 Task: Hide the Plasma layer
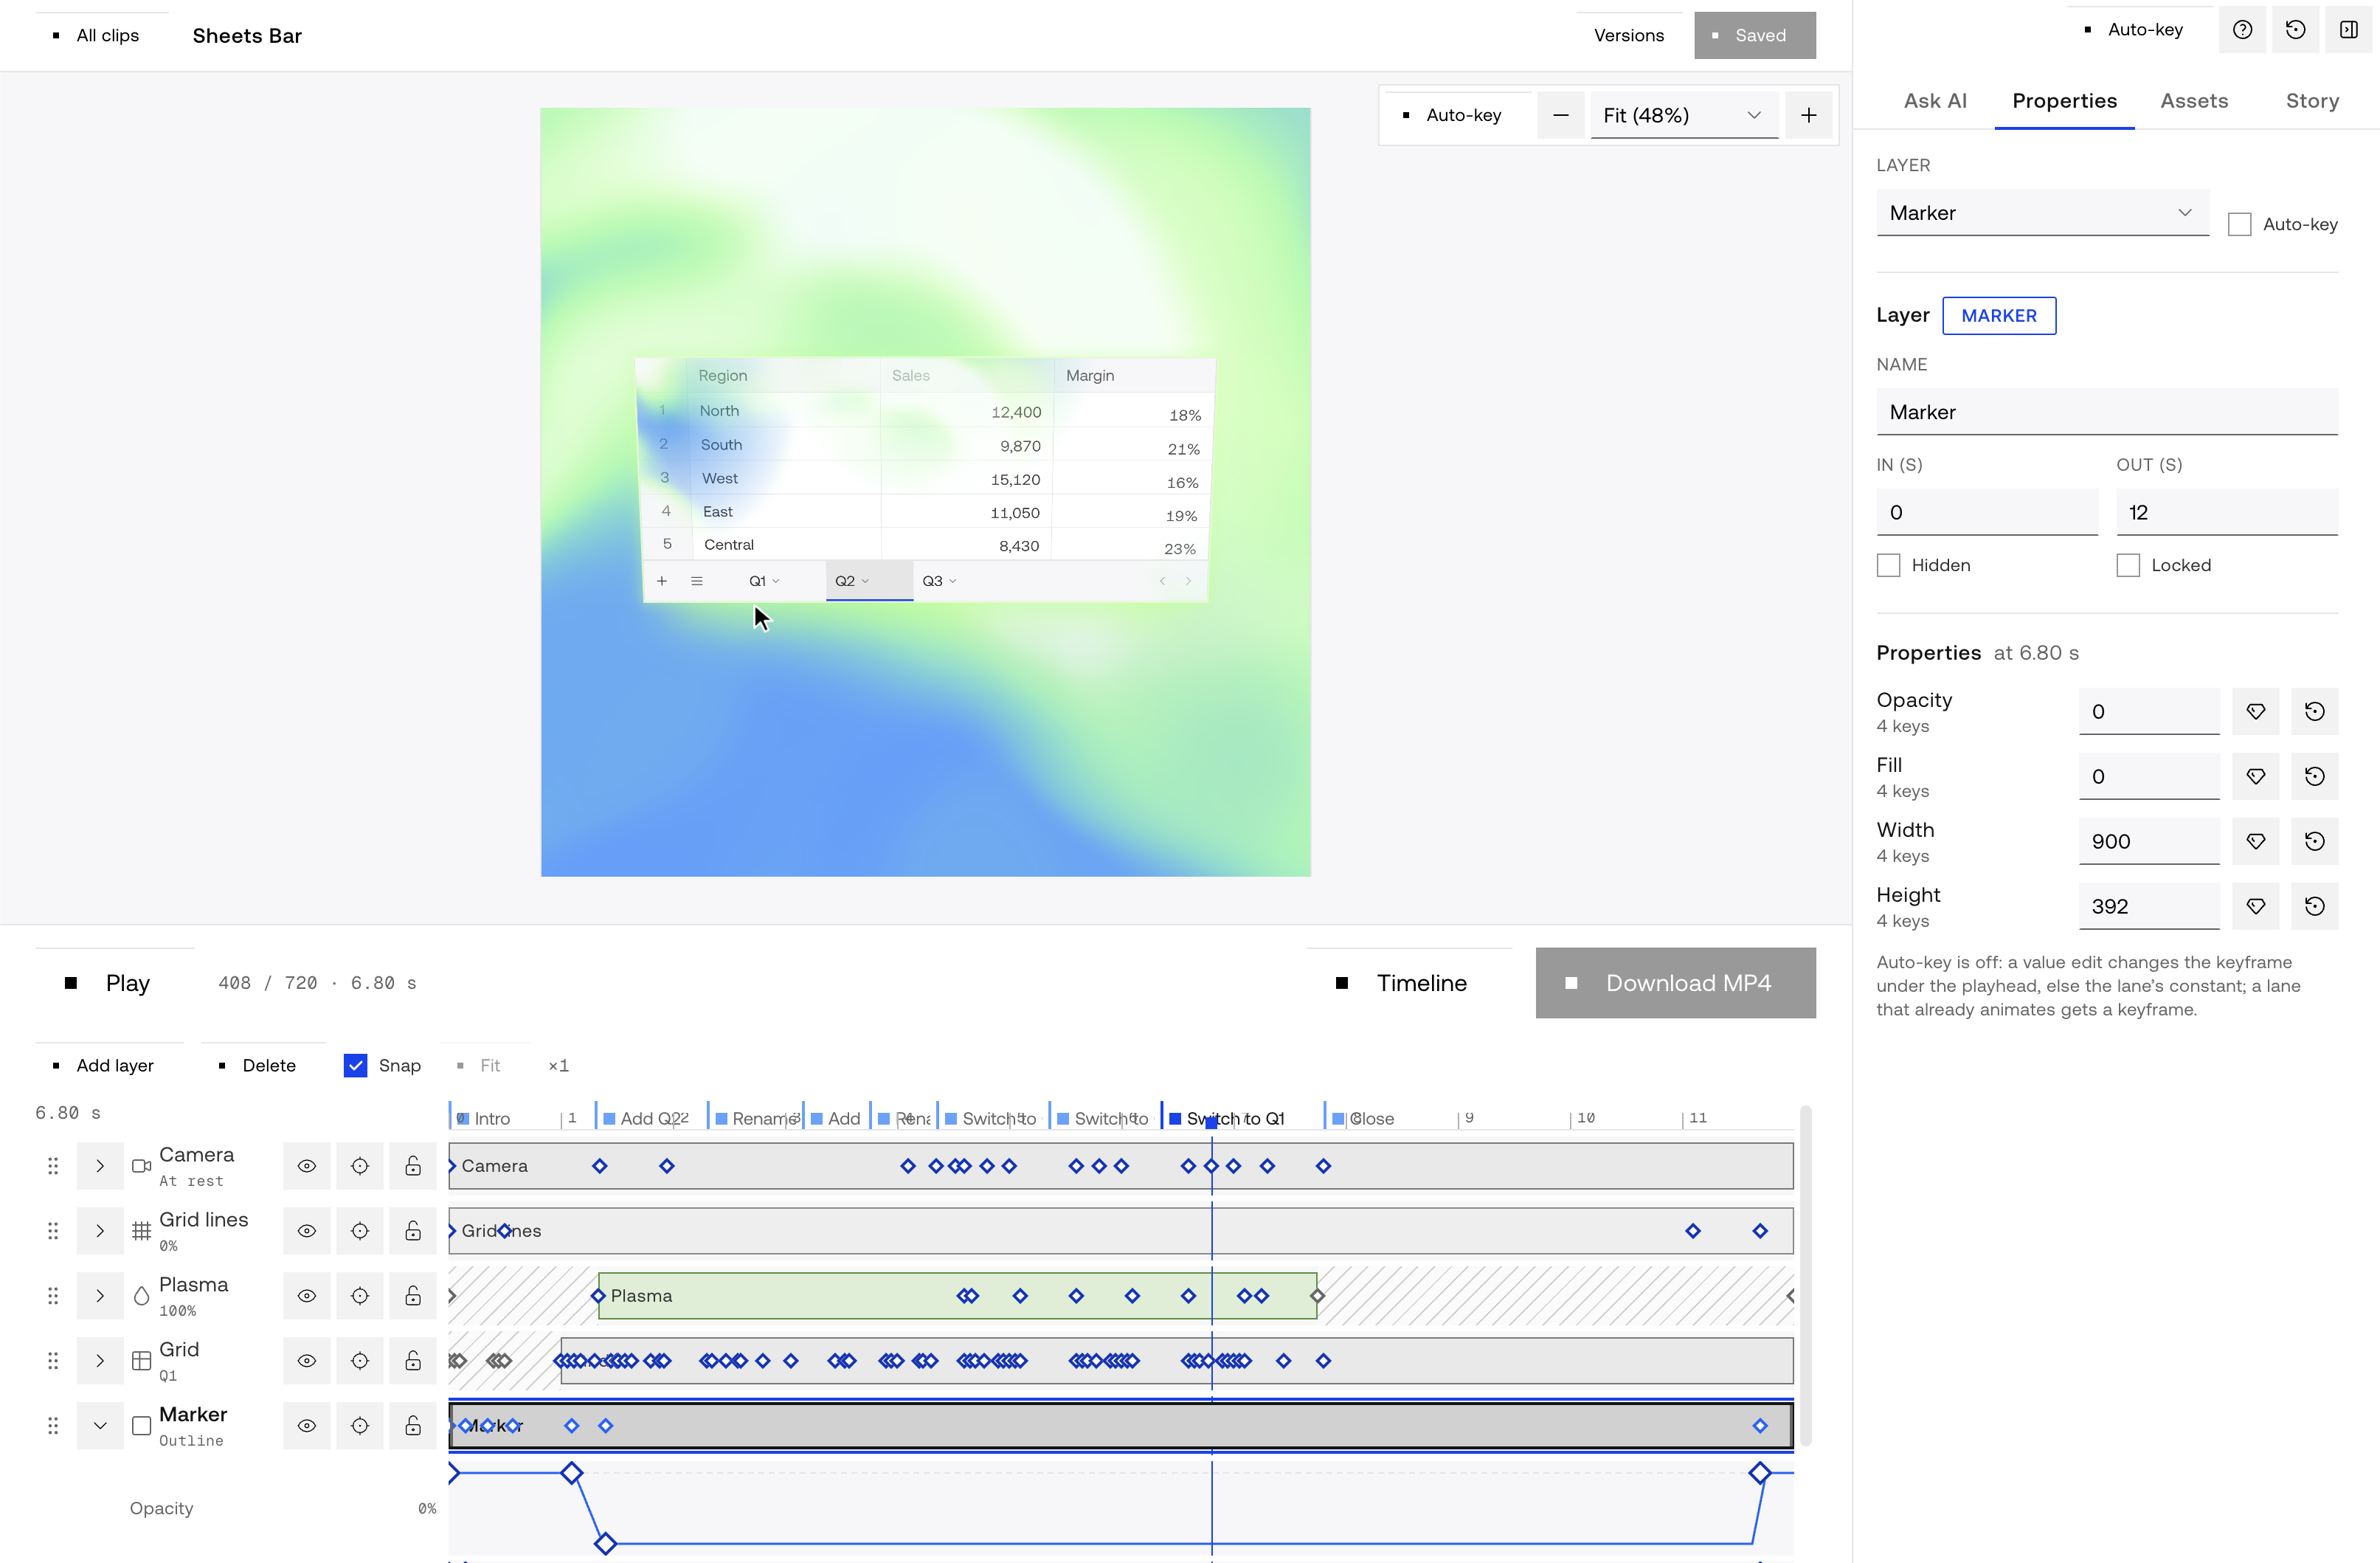(307, 1296)
